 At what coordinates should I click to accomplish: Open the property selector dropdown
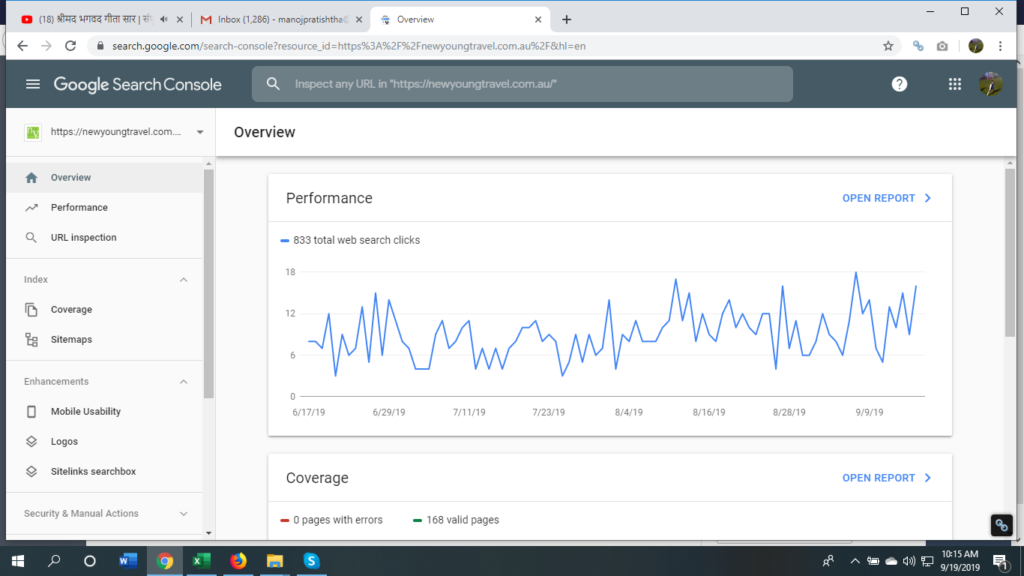click(200, 132)
